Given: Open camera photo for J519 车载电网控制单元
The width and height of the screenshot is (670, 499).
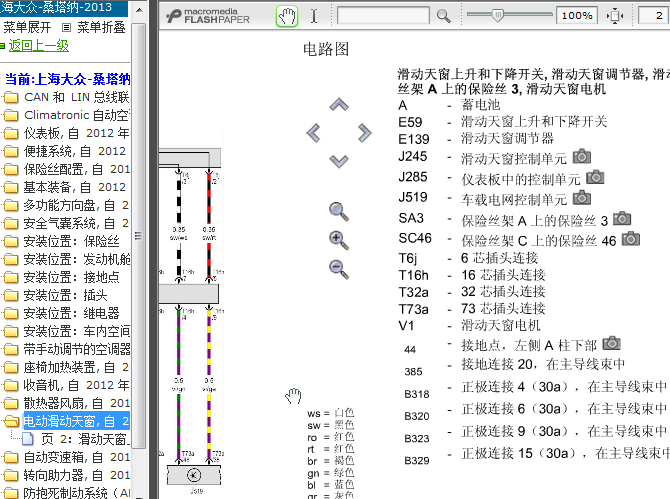Looking at the screenshot, I should coord(582,197).
